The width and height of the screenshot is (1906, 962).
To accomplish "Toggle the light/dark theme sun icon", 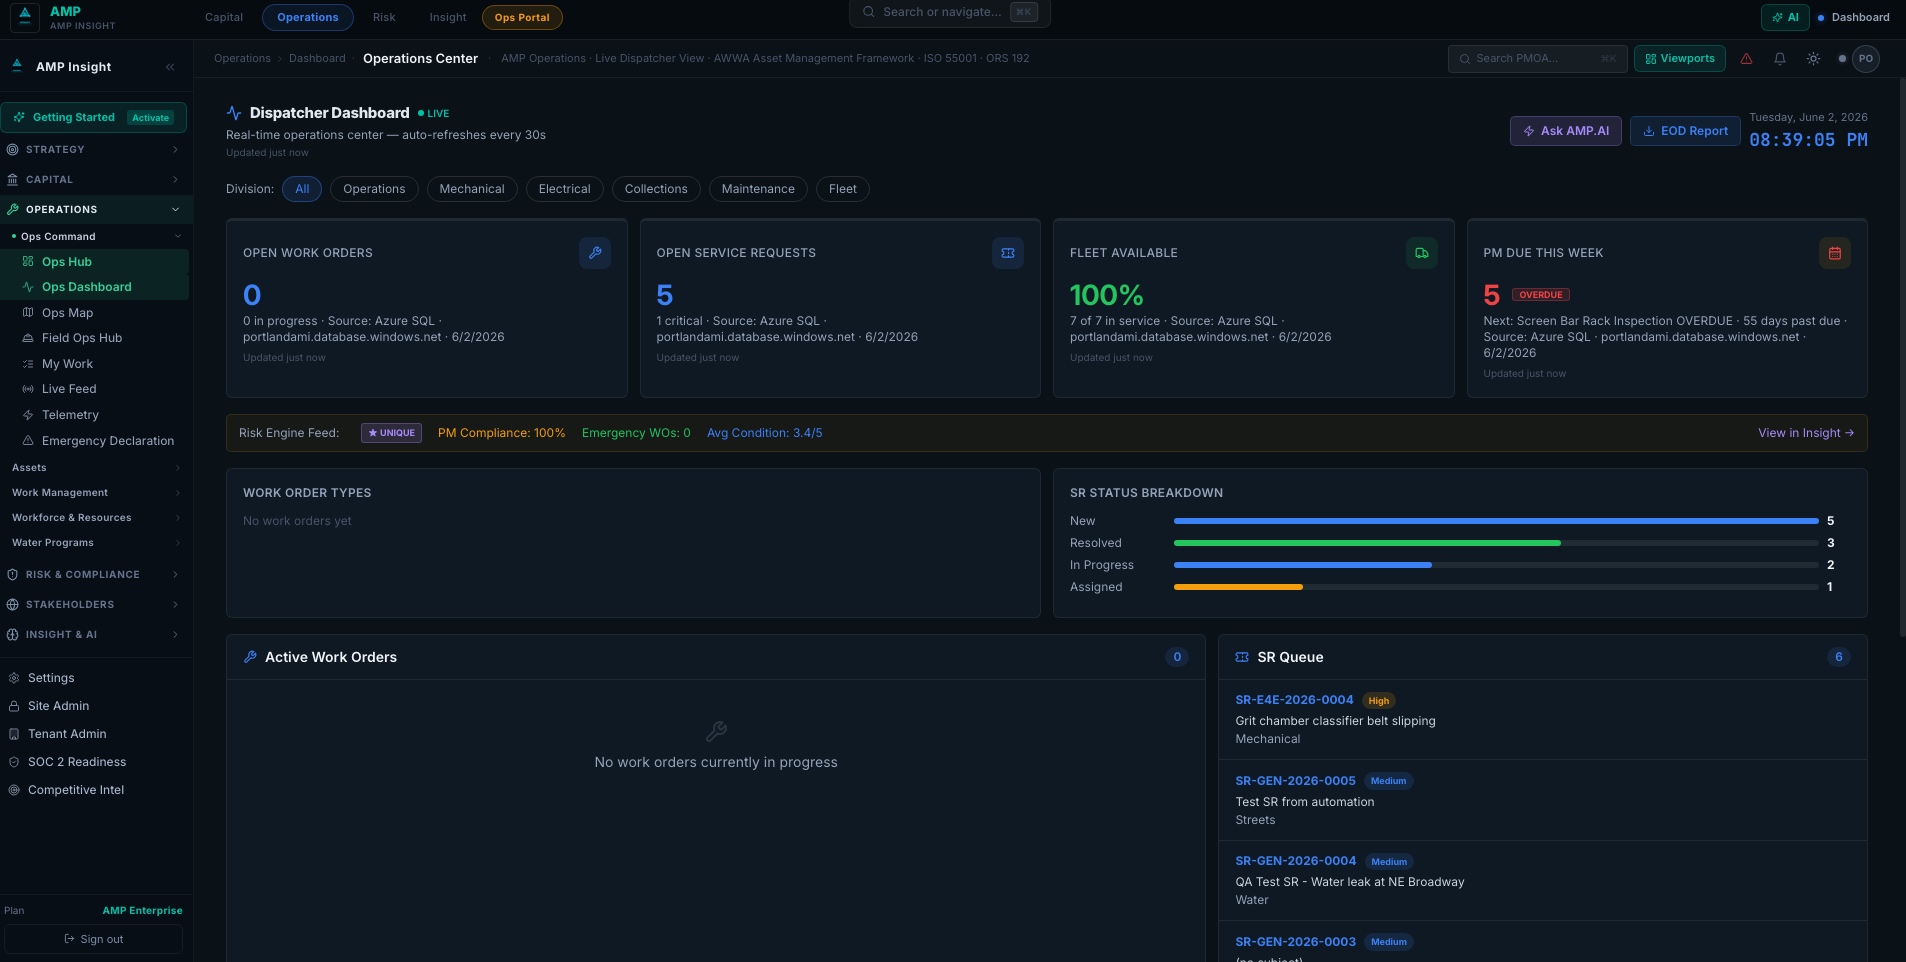I will click(x=1813, y=59).
